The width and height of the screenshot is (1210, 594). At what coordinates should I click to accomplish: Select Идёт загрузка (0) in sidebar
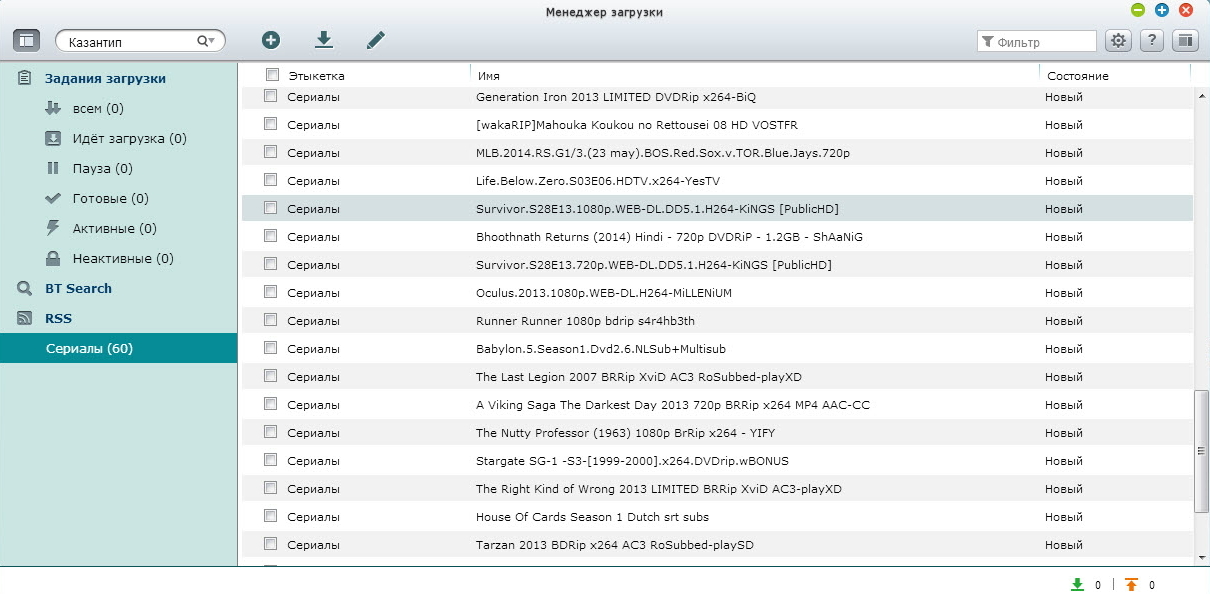129,138
